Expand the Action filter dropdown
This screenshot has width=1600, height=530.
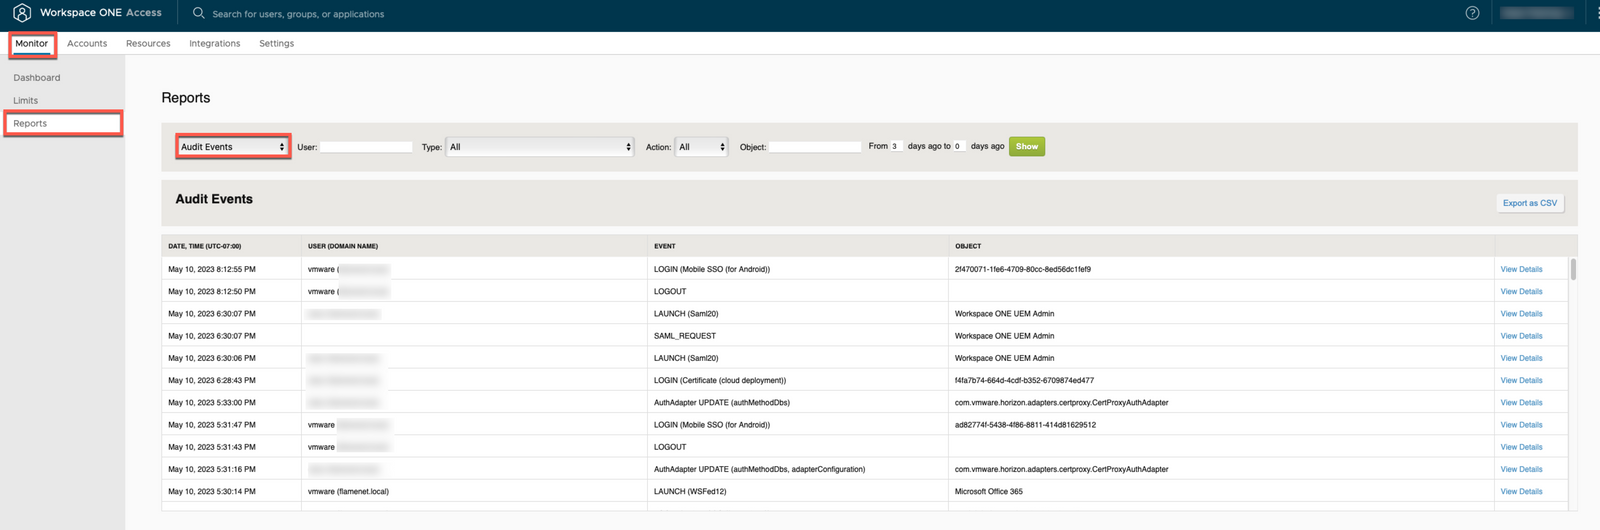(701, 147)
